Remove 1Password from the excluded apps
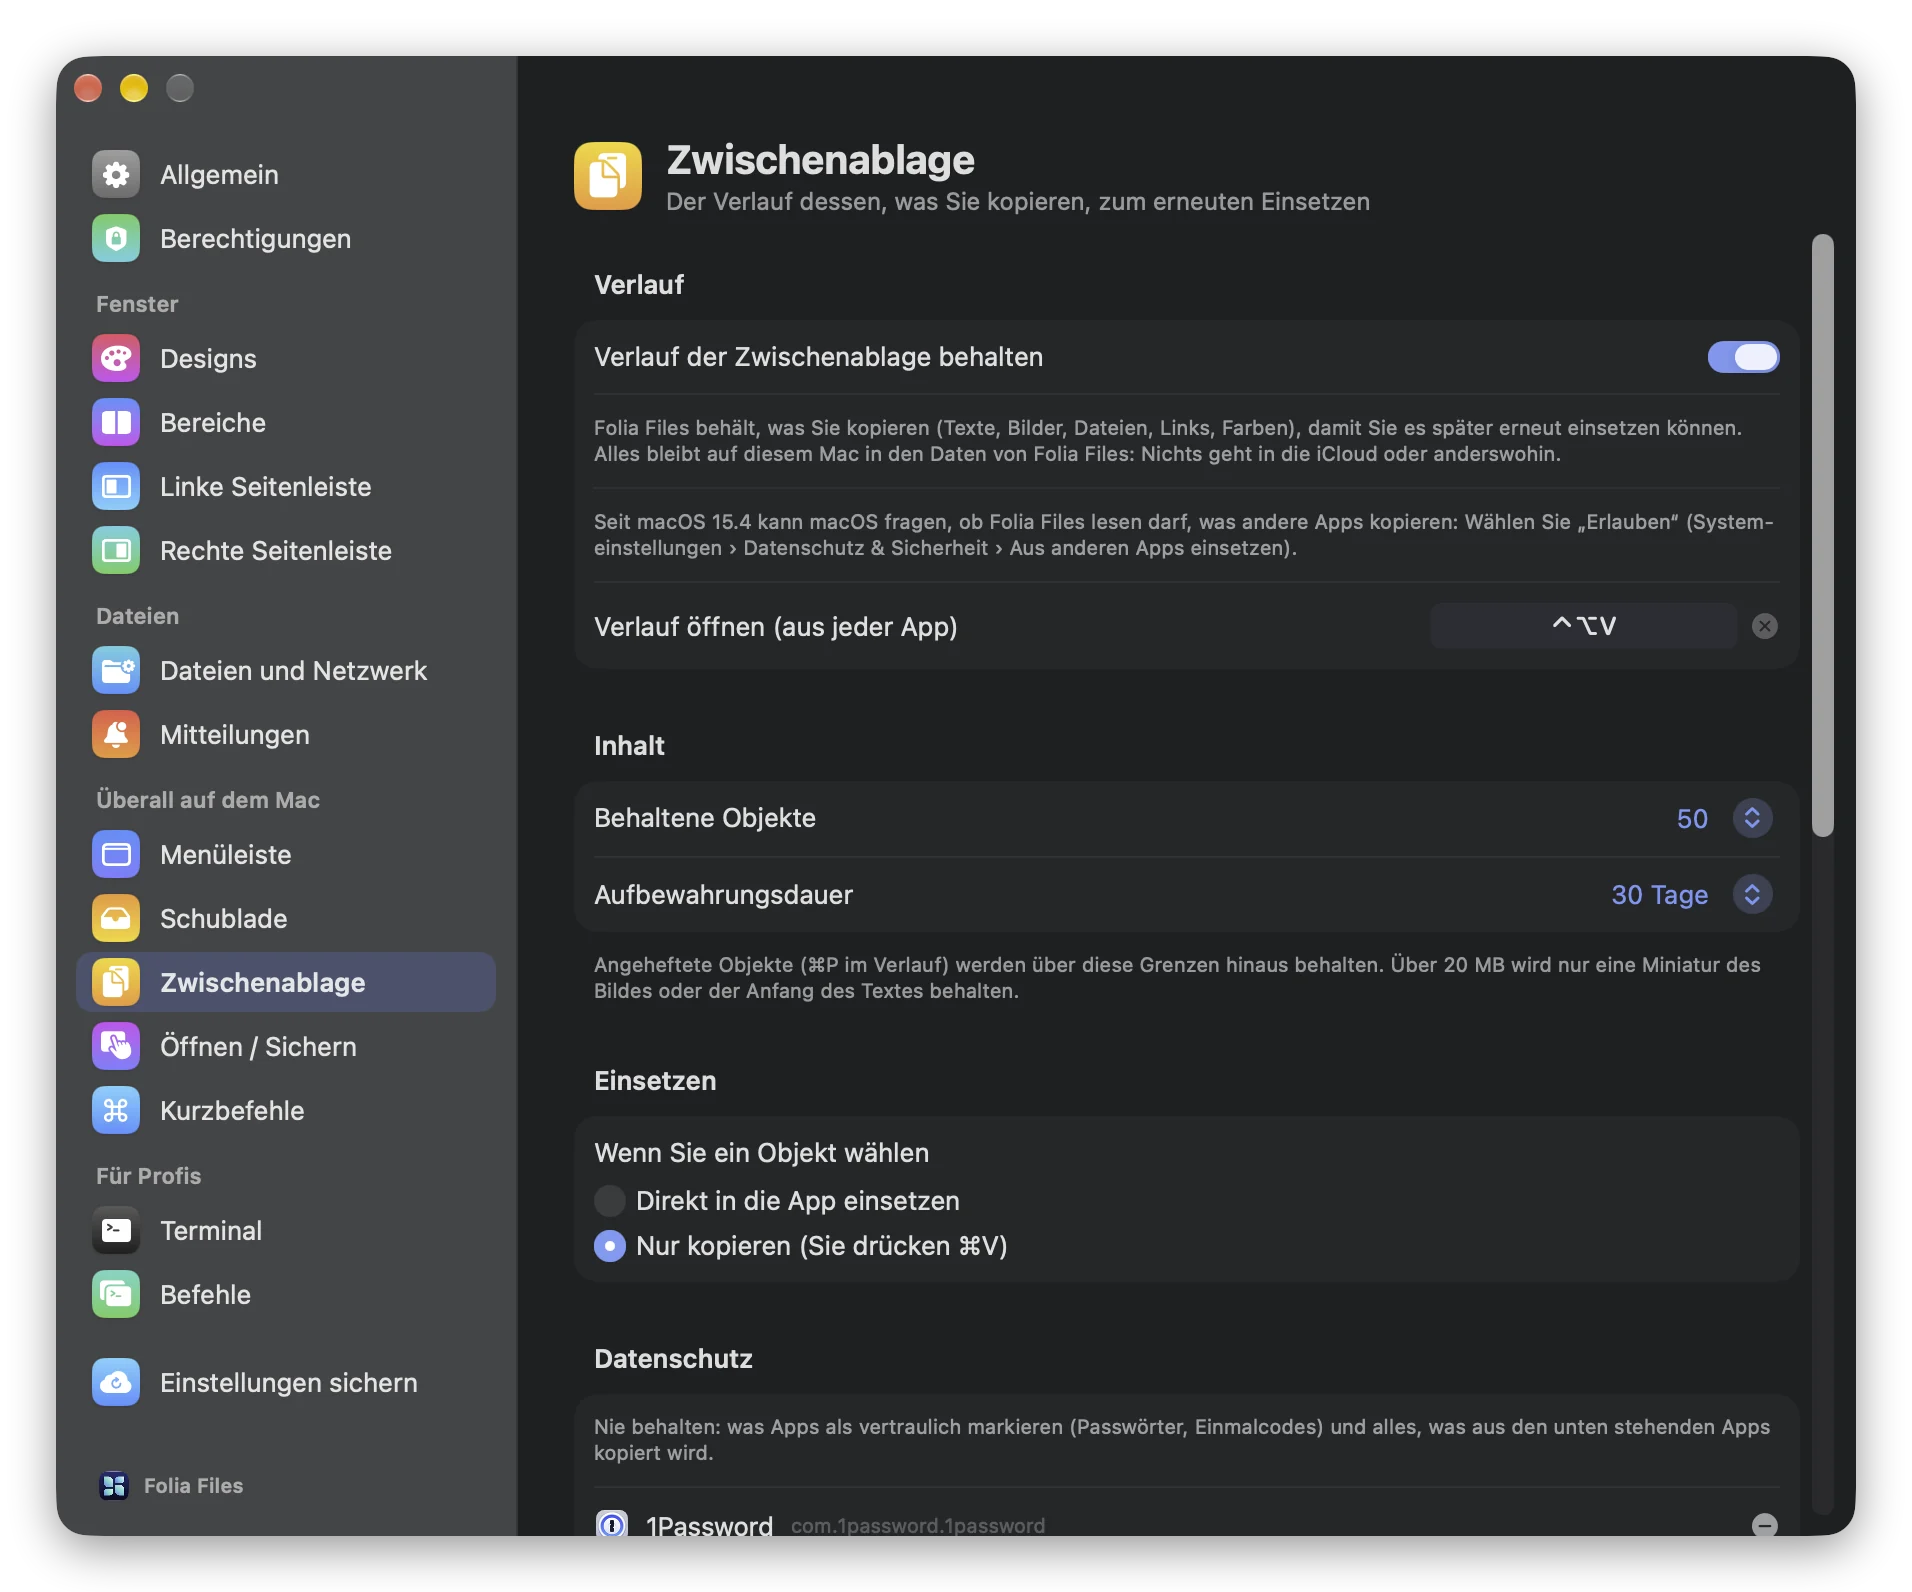This screenshot has width=1912, height=1592. coord(1765,1525)
